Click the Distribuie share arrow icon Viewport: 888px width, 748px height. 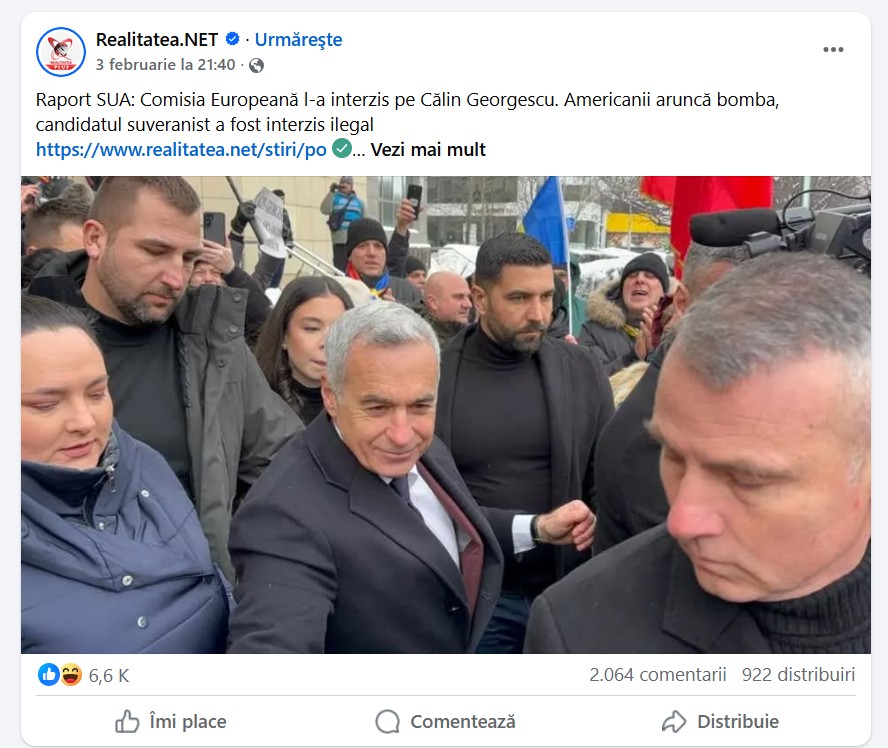click(674, 721)
